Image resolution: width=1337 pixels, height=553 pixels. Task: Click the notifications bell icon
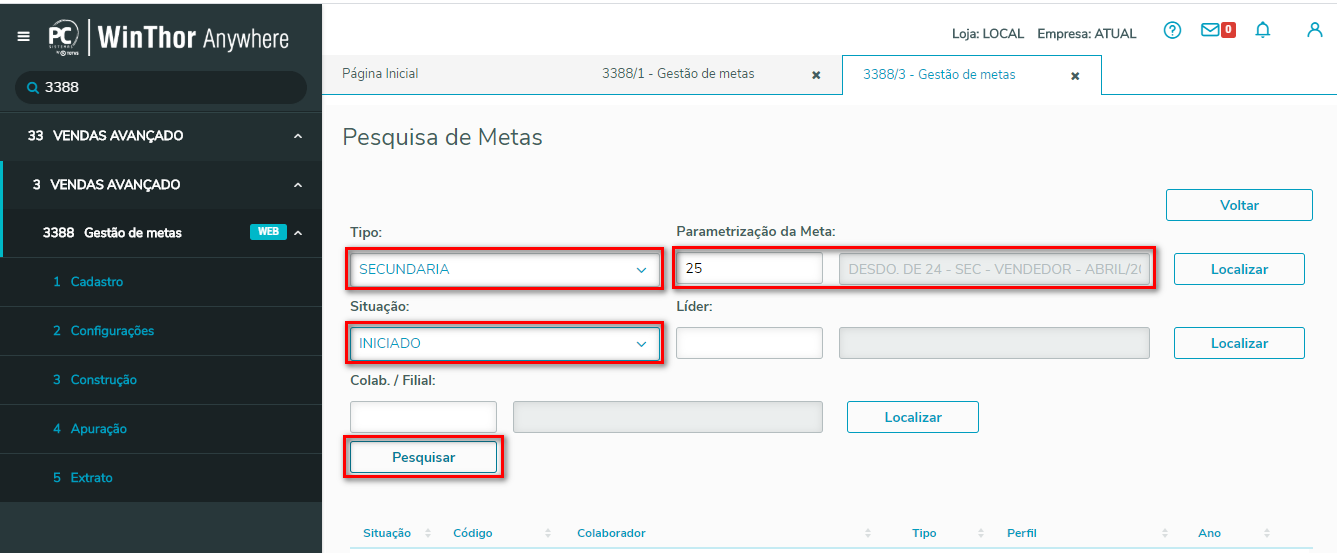tap(1263, 31)
